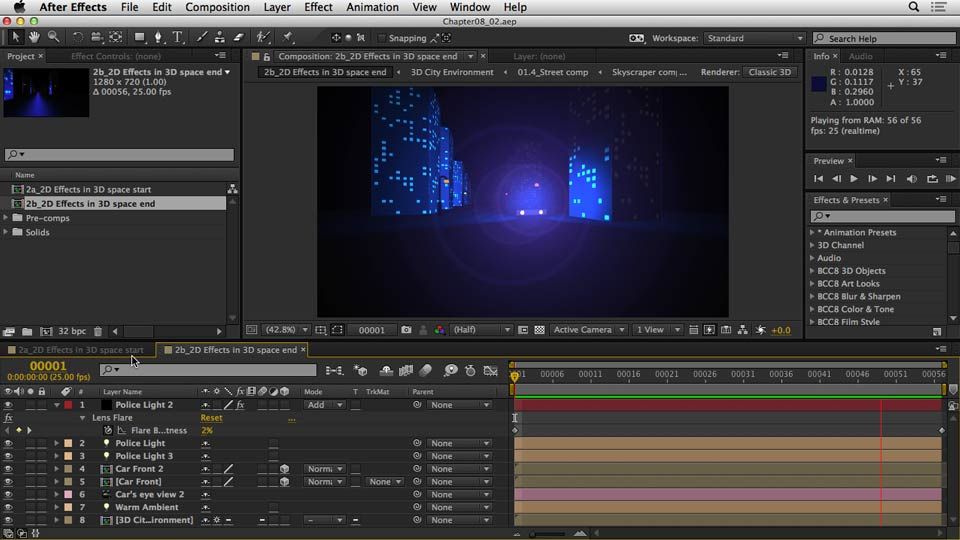Enable the Snapping checkbox
This screenshot has width=960, height=540.
pos(383,38)
